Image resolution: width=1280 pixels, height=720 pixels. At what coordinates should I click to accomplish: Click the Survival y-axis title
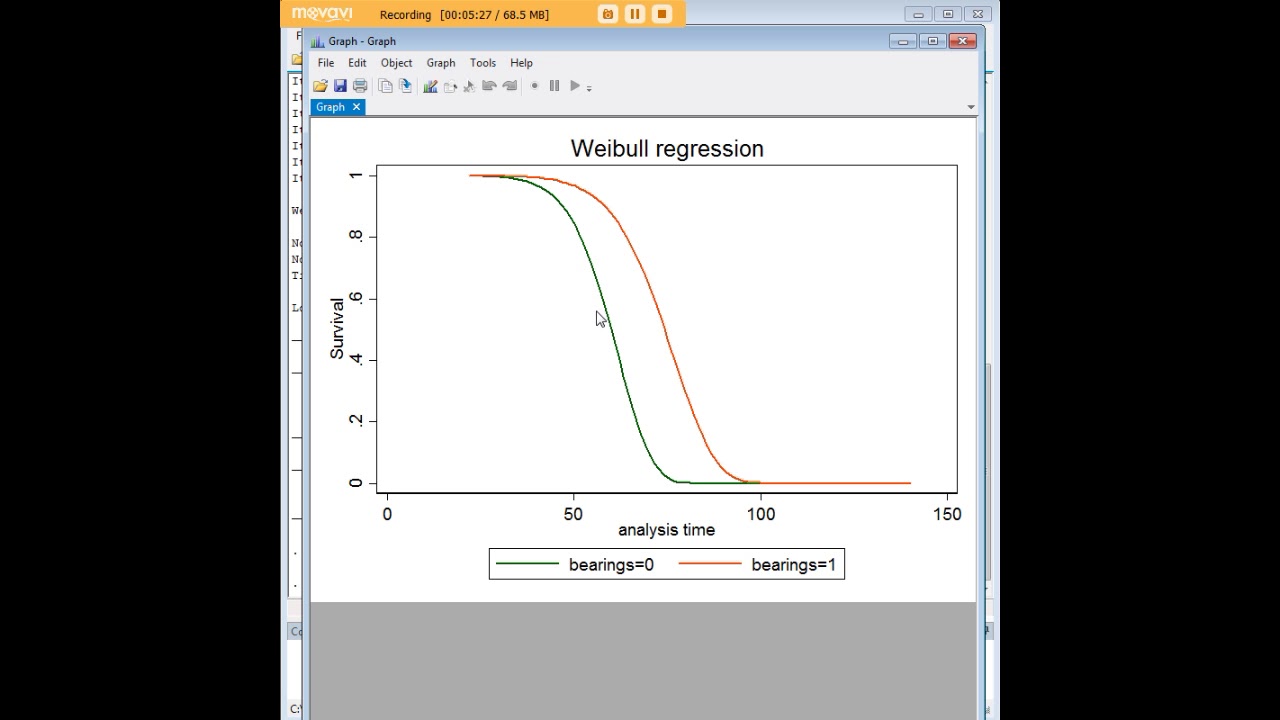point(337,329)
